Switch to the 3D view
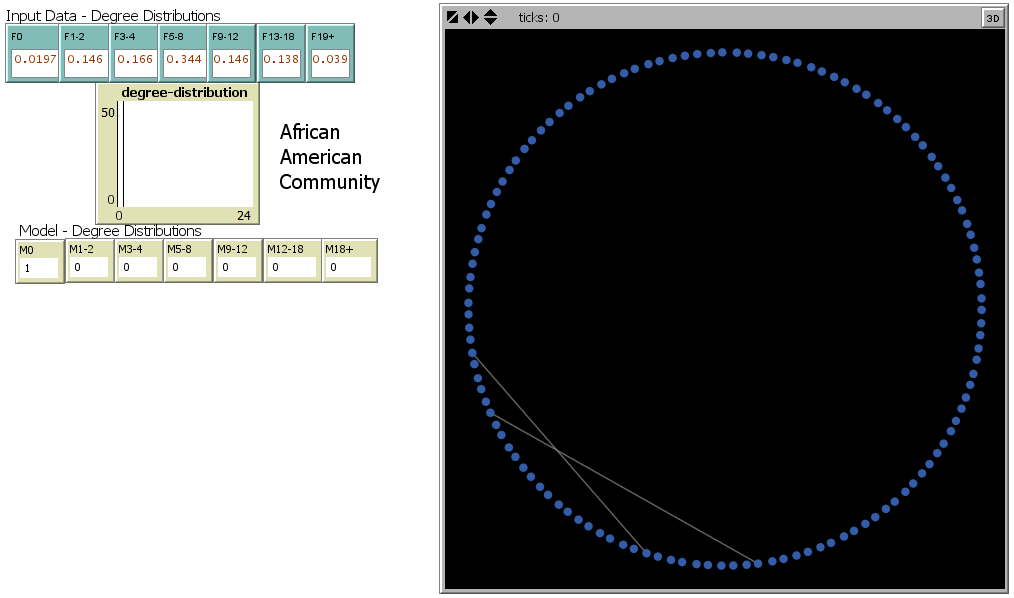1014x598 pixels. click(x=992, y=17)
